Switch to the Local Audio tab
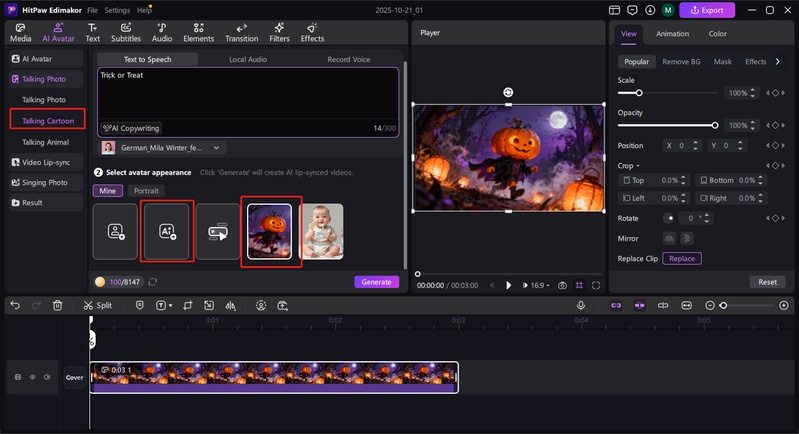 coord(250,60)
